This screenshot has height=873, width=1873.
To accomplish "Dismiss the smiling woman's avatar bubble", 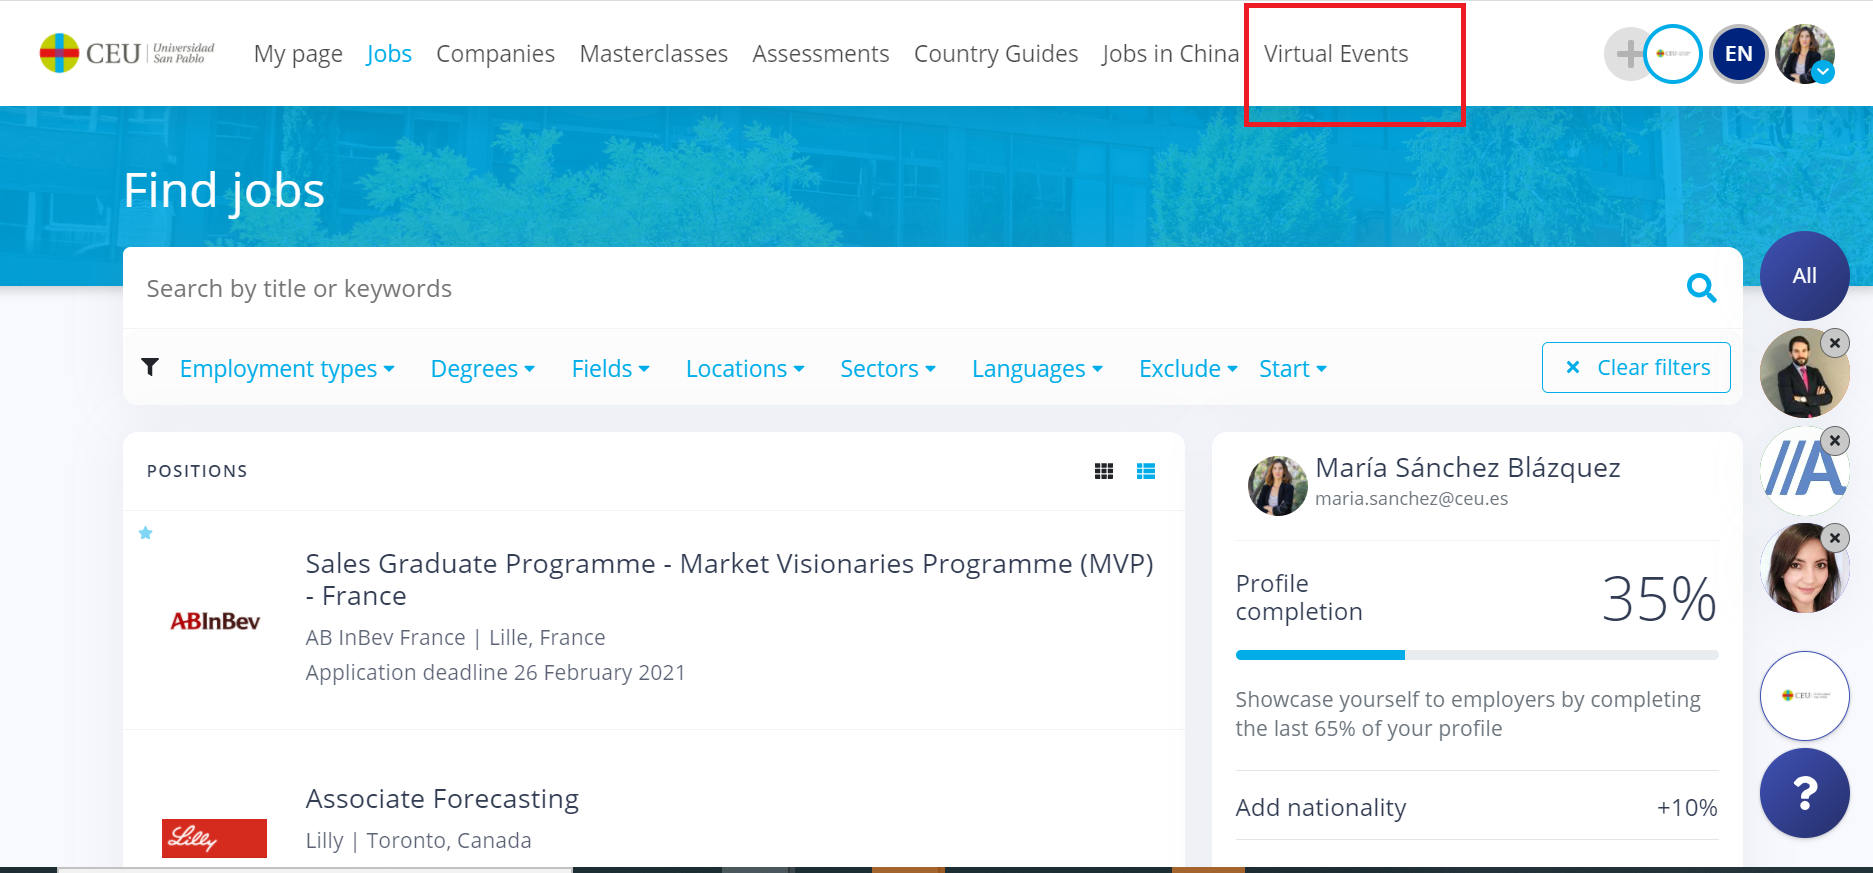I will (1835, 538).
